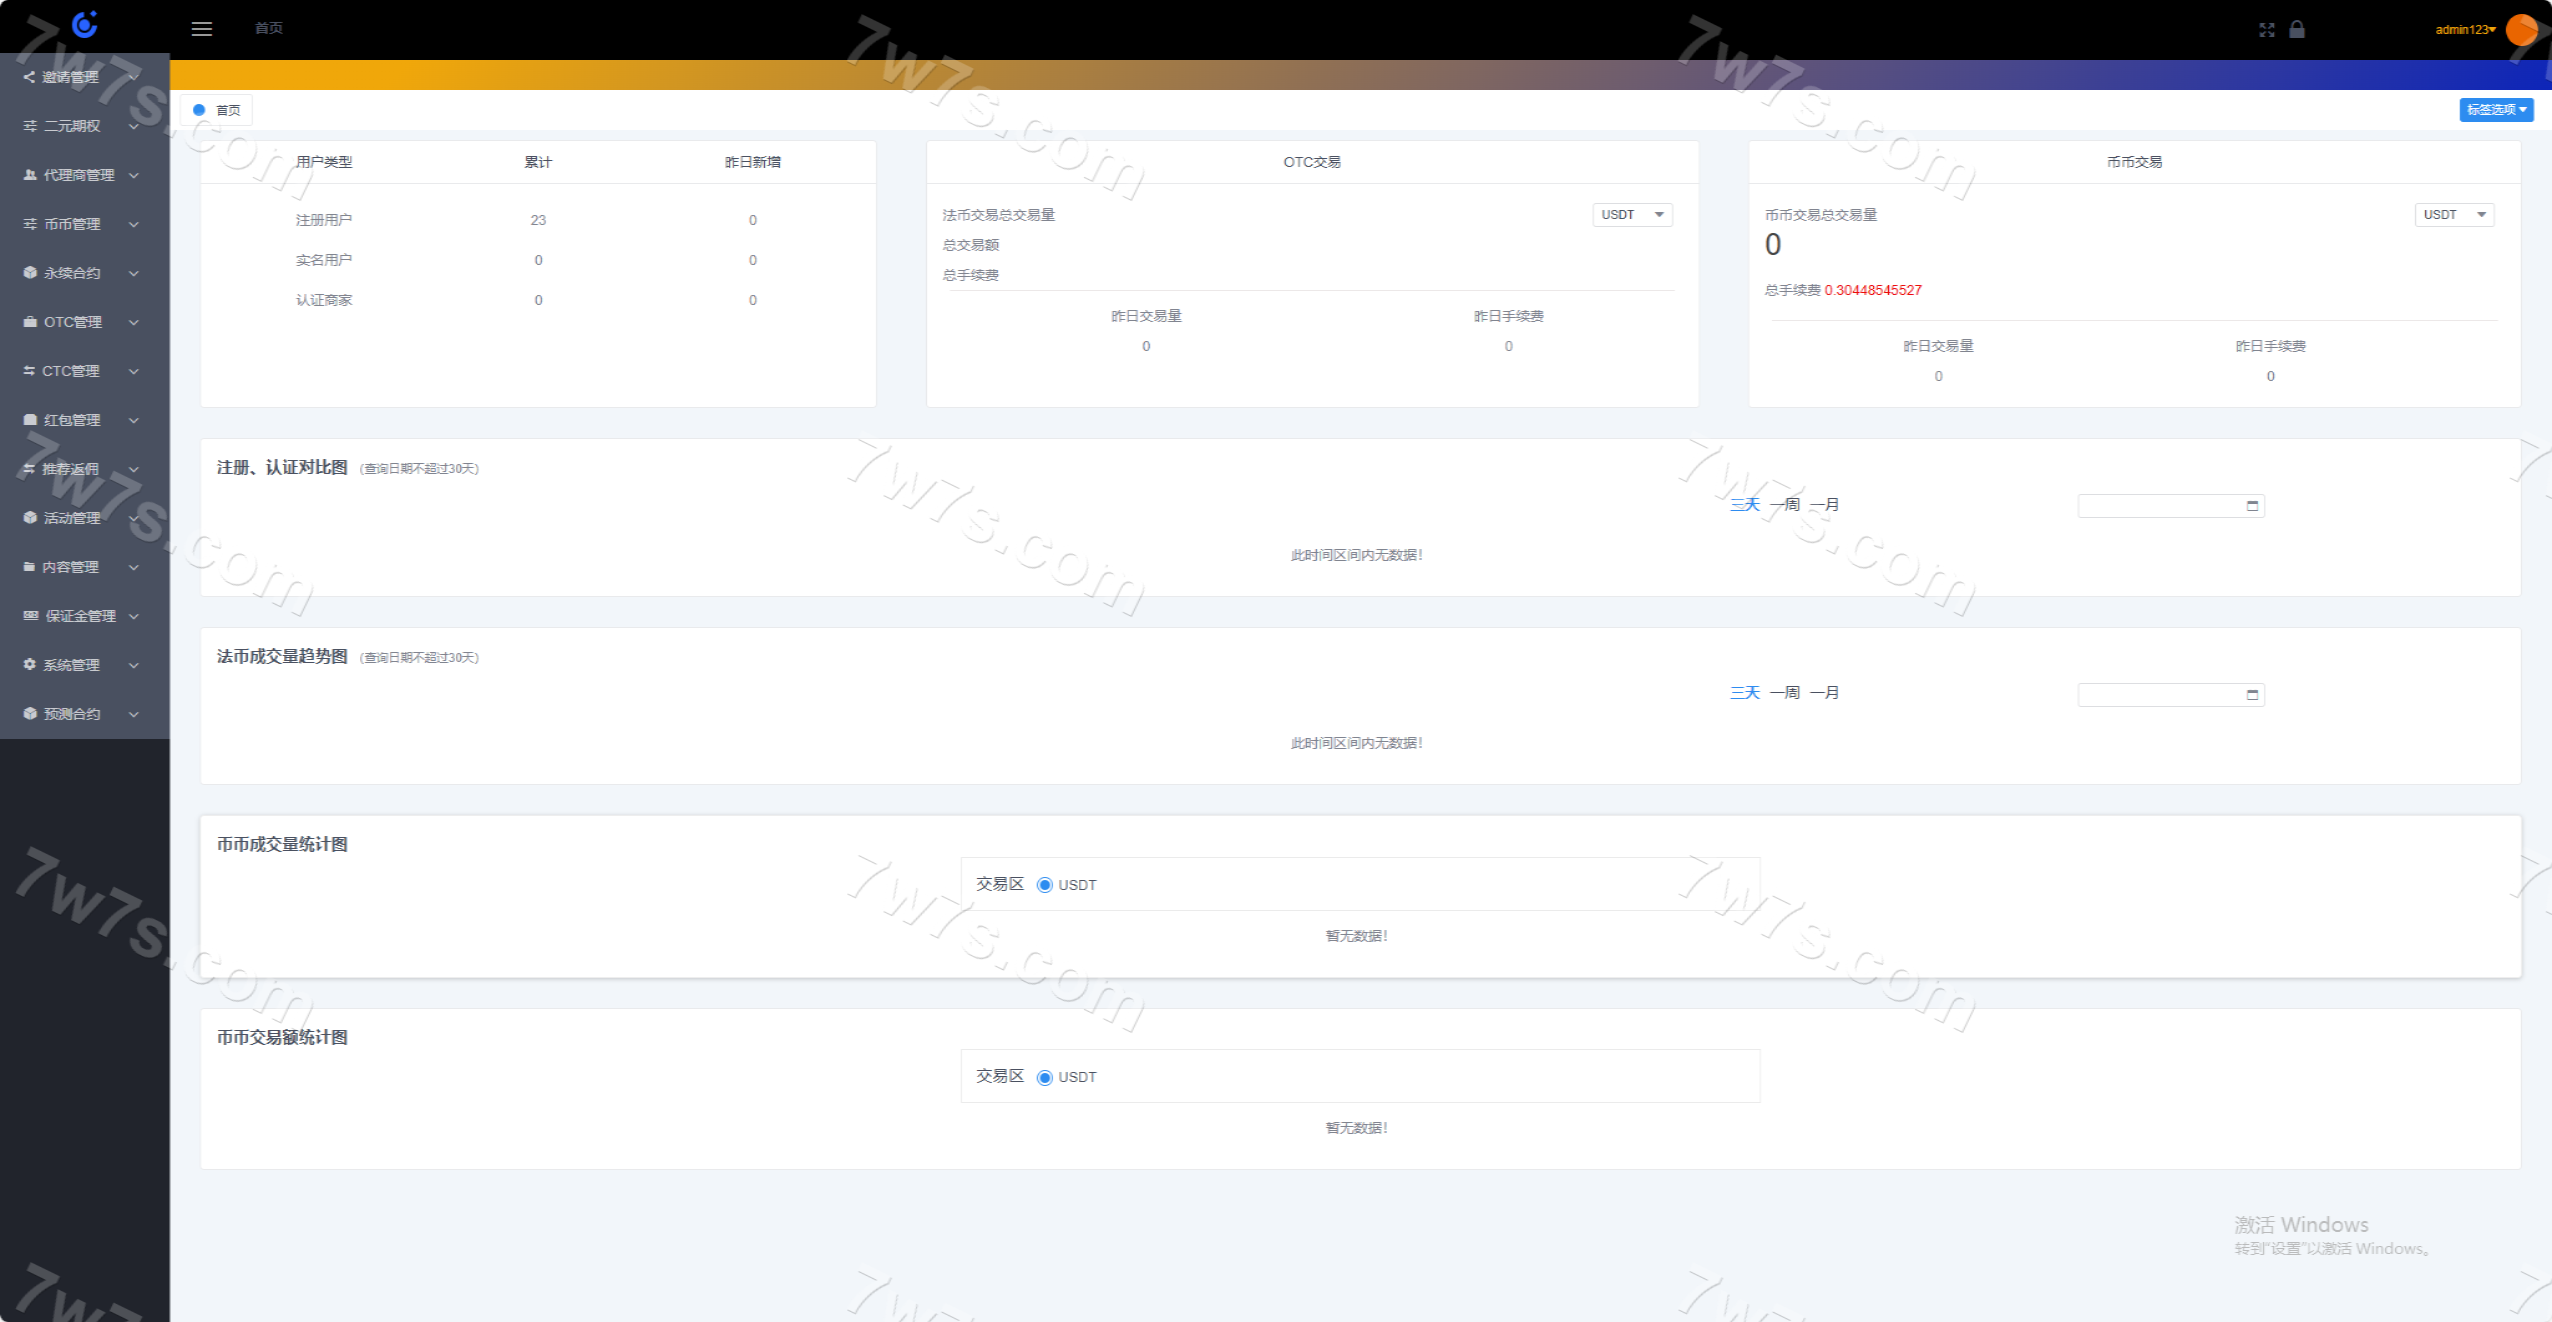Open USDT dropdown in OTC交易 panel

click(x=1632, y=215)
